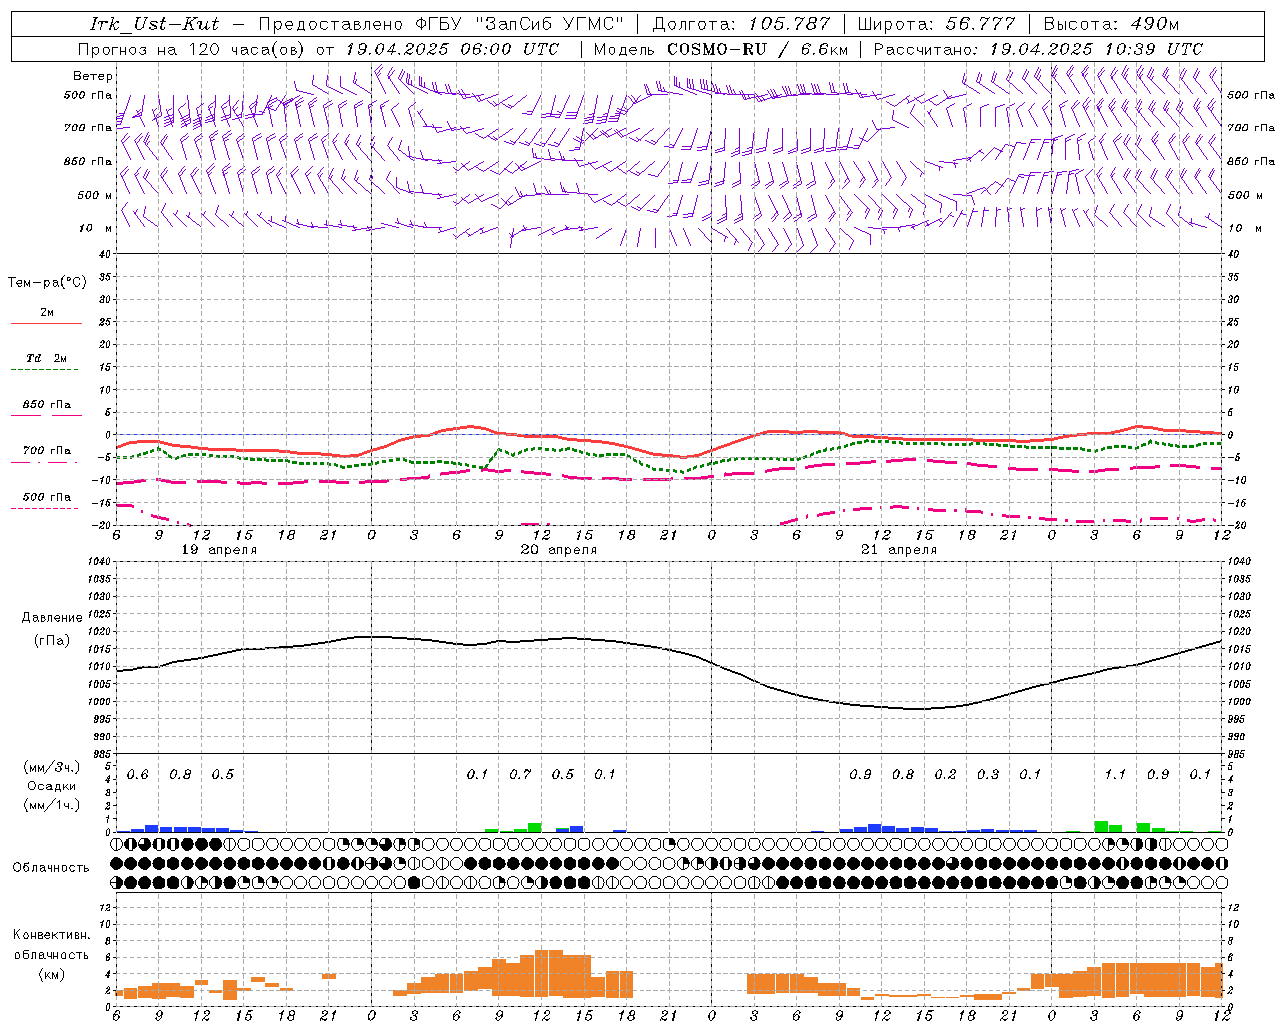Click the station name Irk_Ust-Kut
1280x1024 pixels.
(154, 24)
